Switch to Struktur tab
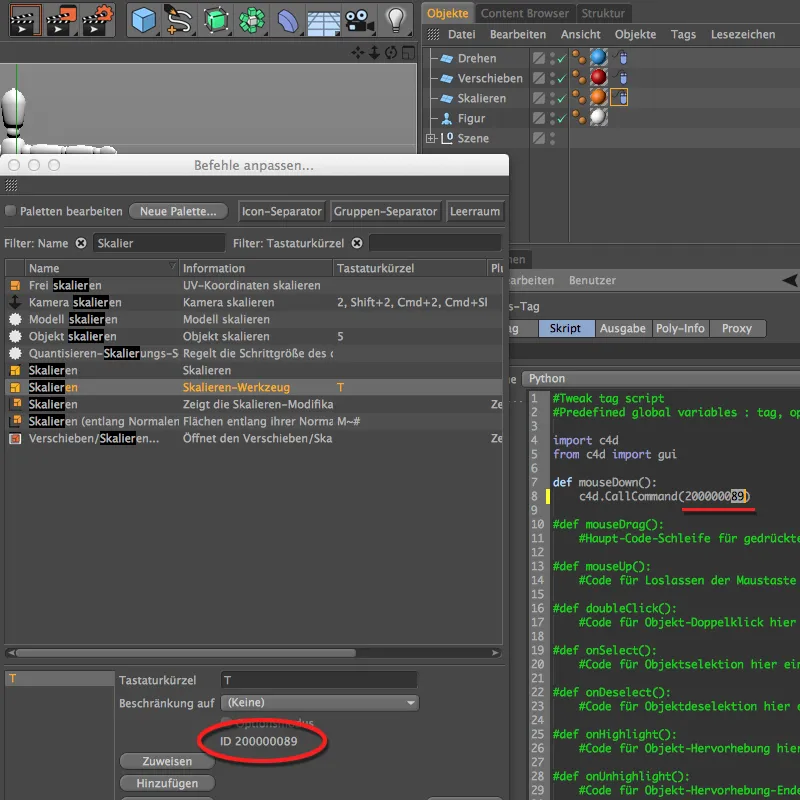The width and height of the screenshot is (800, 800). [603, 13]
